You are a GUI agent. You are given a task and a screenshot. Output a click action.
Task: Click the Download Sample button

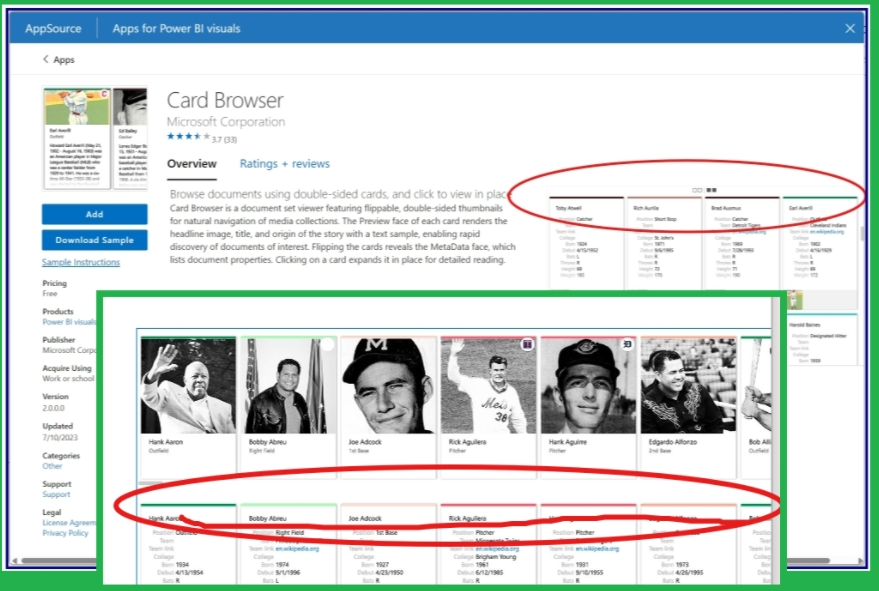[94, 240]
